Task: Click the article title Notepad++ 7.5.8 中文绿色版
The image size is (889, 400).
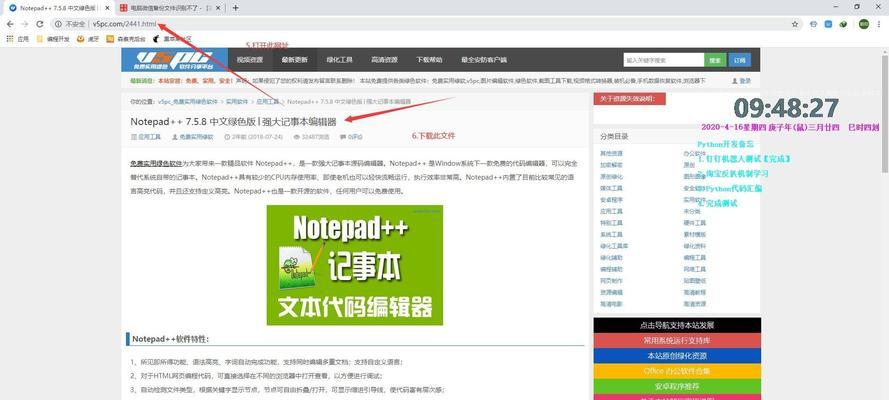Action: point(233,121)
